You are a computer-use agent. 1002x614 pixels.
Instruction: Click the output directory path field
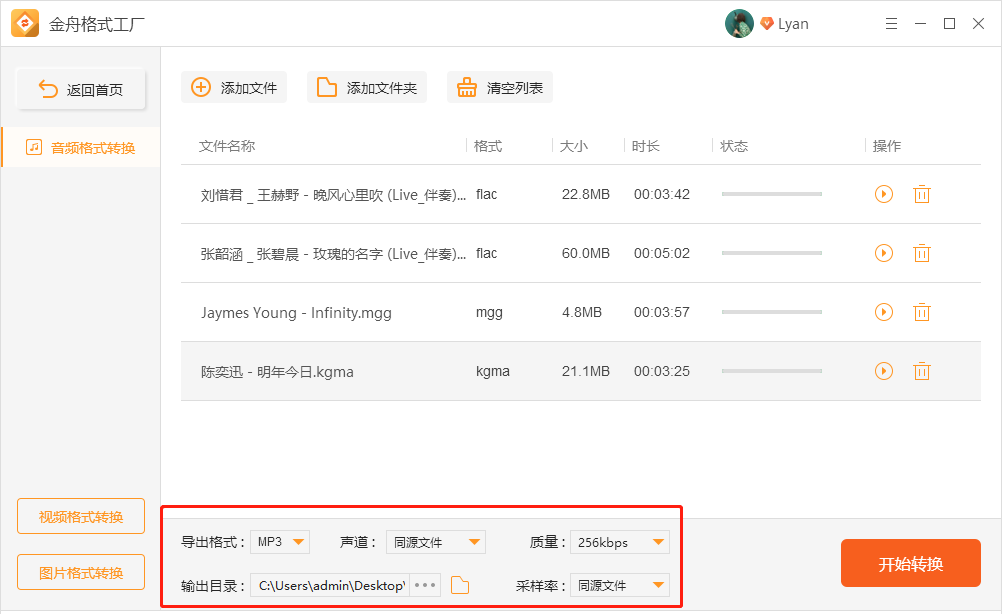coord(330,585)
